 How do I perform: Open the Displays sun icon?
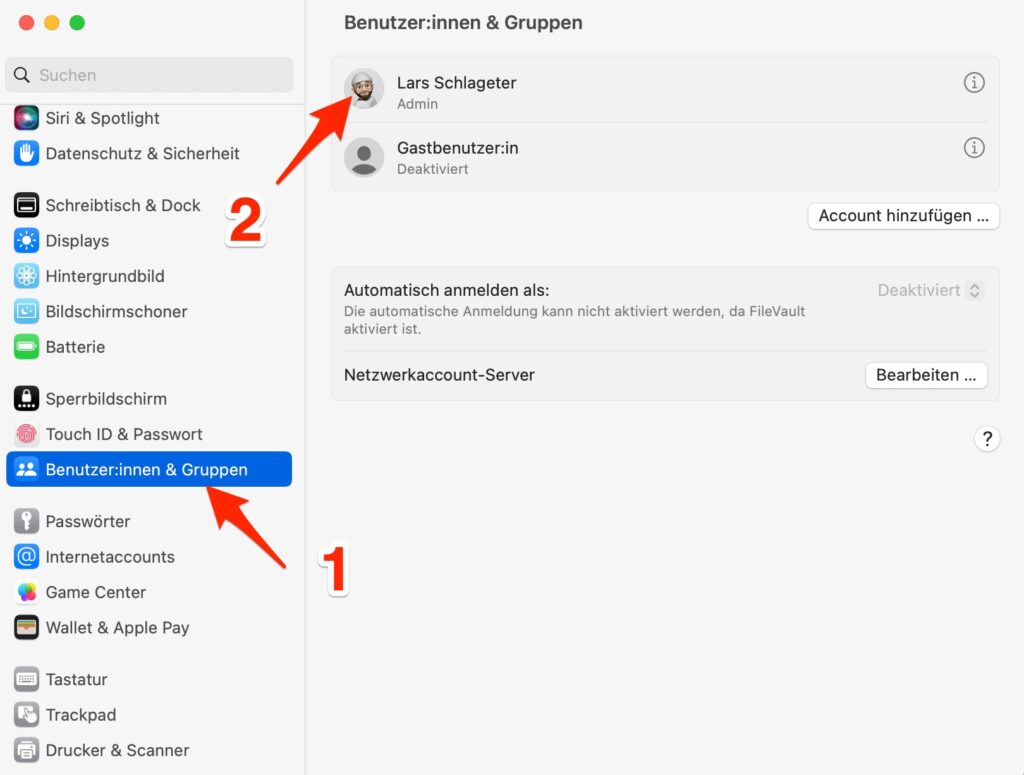point(26,241)
